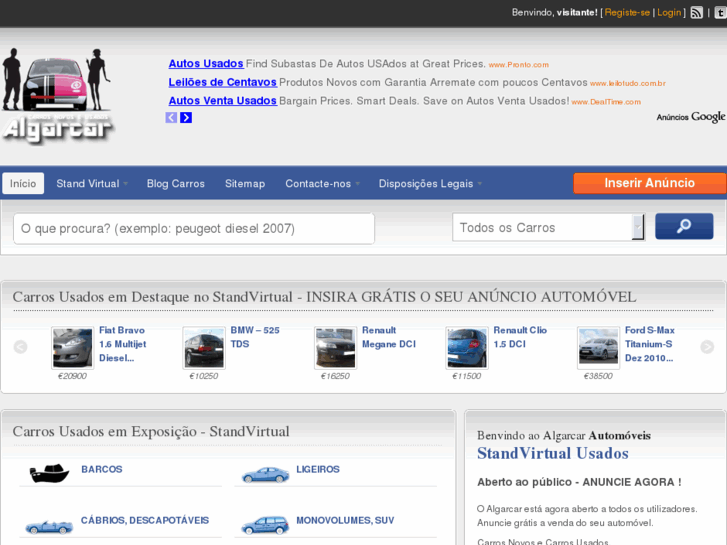
Task: Open Fiat Bravo 1.6 Multijet title link
Action: coord(123,344)
